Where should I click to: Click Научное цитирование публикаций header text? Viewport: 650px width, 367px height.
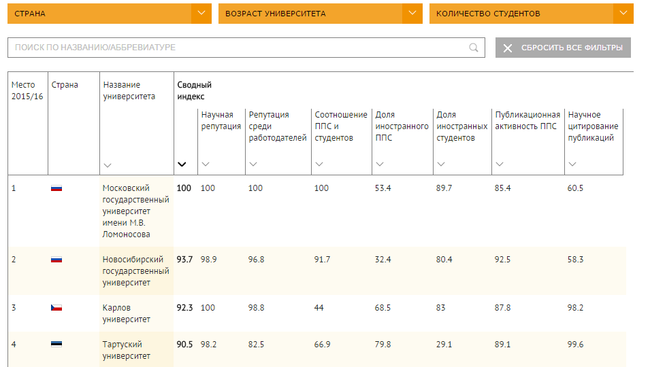coord(593,126)
